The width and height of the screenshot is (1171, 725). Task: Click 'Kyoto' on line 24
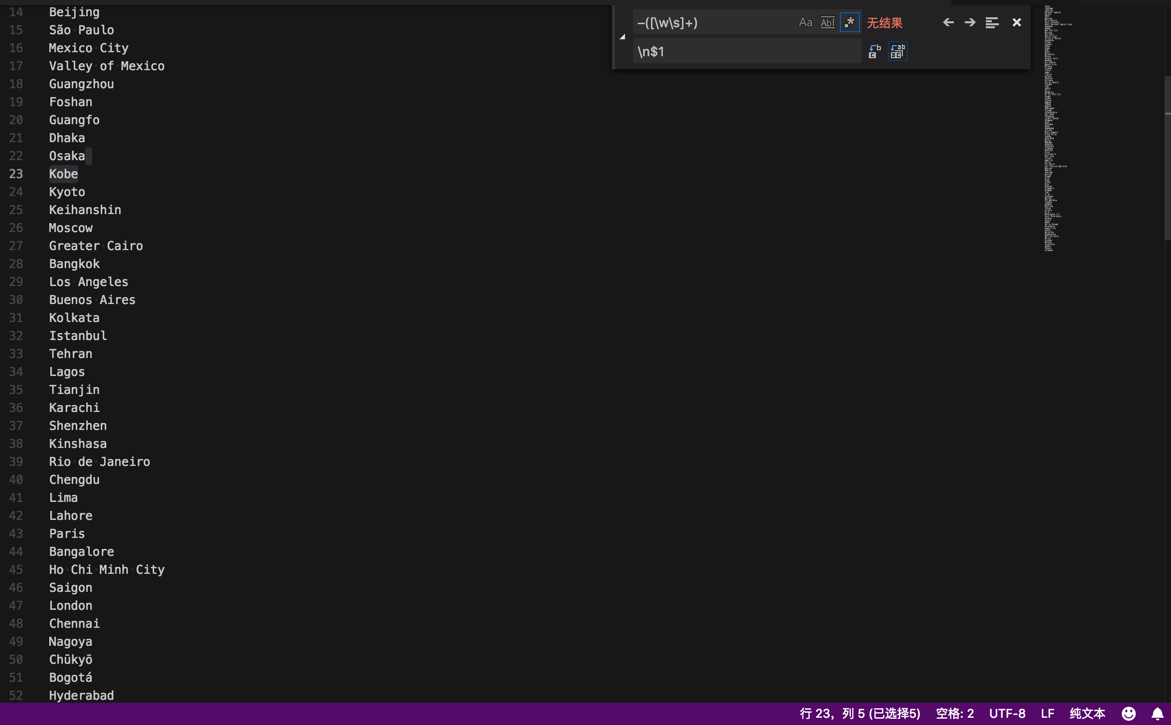click(x=67, y=192)
